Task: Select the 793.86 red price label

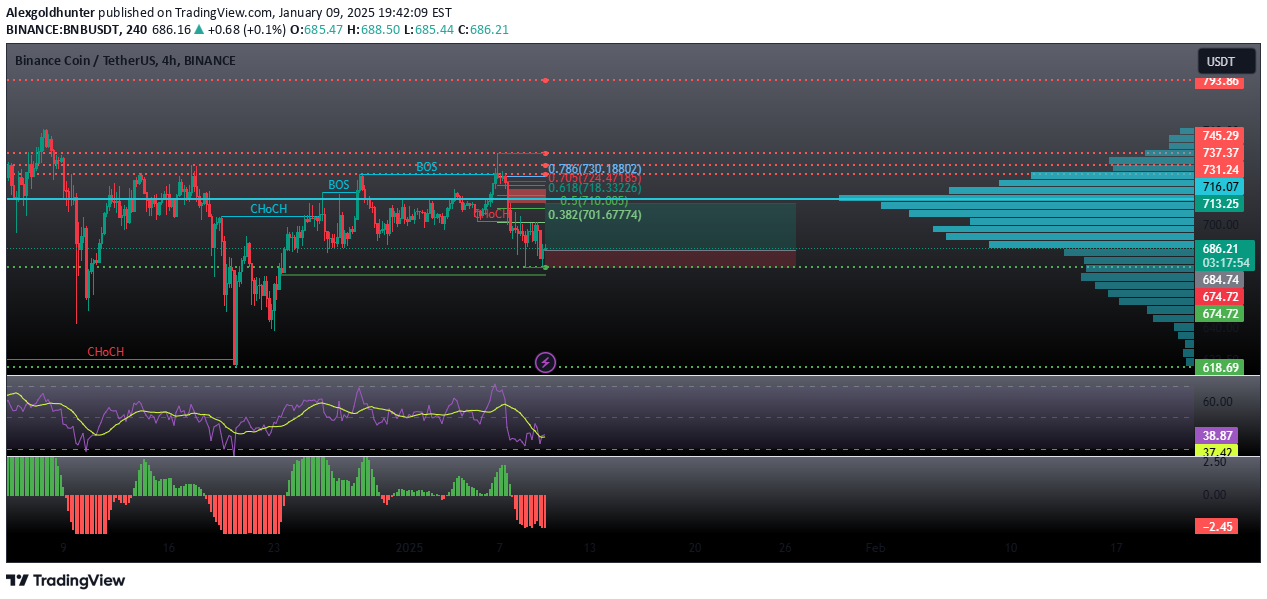Action: coord(1220,81)
